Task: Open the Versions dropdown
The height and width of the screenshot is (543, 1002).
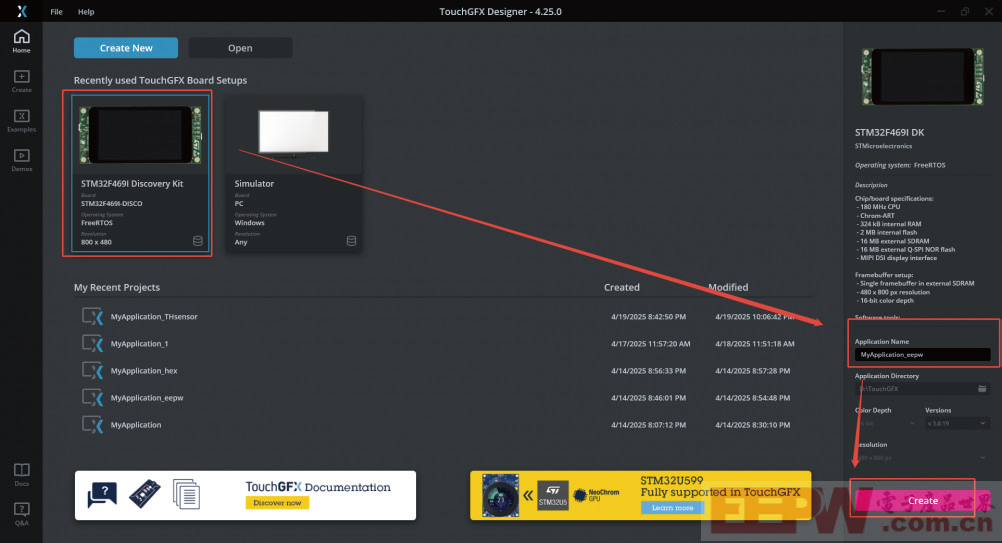Action: (957, 424)
